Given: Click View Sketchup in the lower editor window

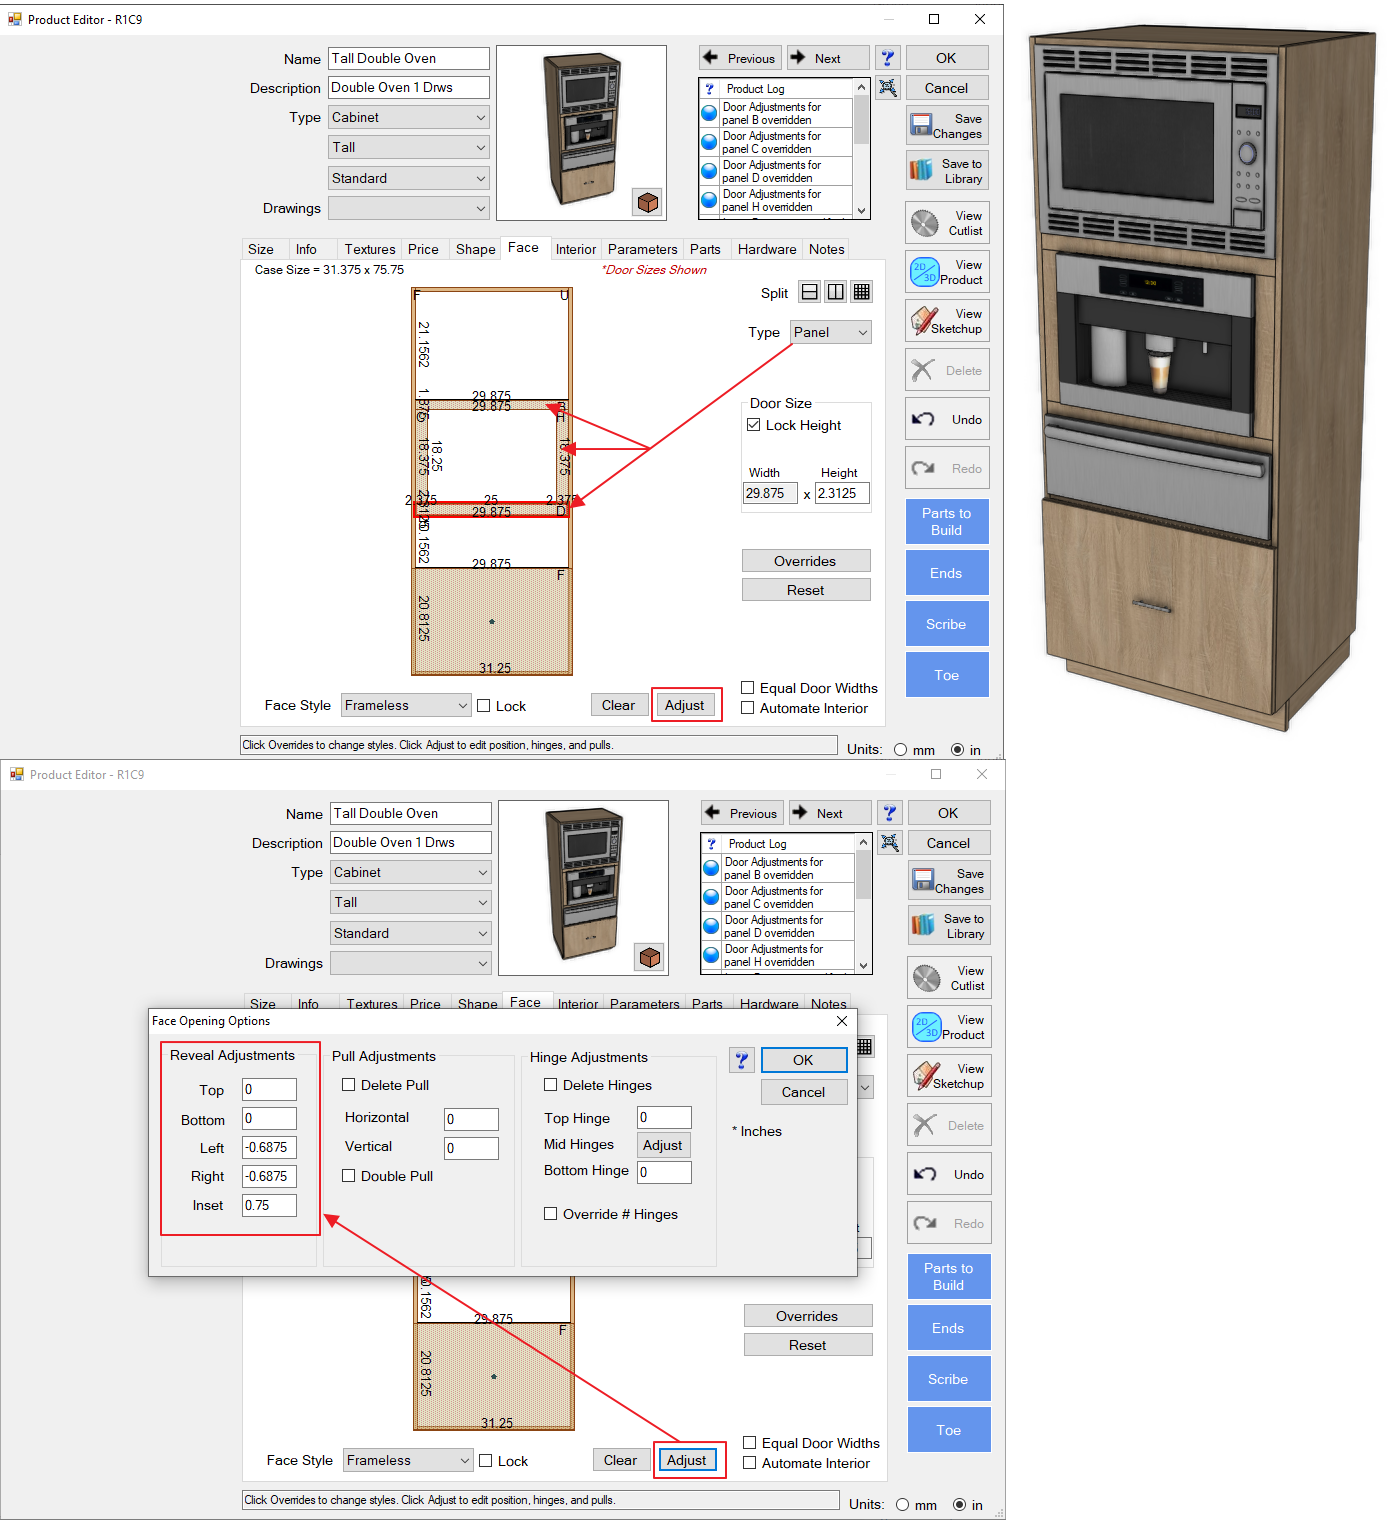Looking at the screenshot, I should click(950, 1076).
